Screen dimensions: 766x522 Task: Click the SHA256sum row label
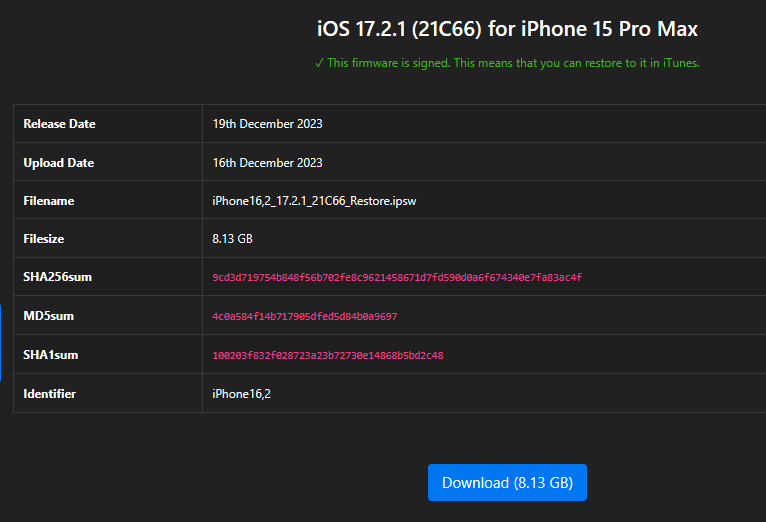(58, 277)
